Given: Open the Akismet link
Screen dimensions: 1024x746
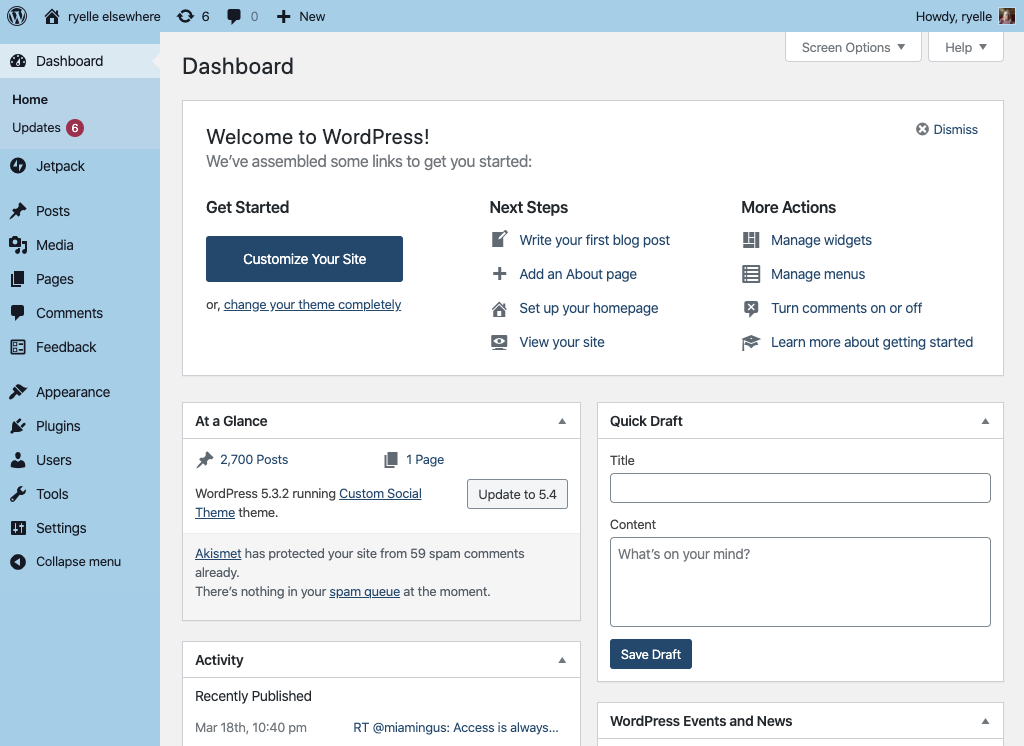Looking at the screenshot, I should [218, 553].
